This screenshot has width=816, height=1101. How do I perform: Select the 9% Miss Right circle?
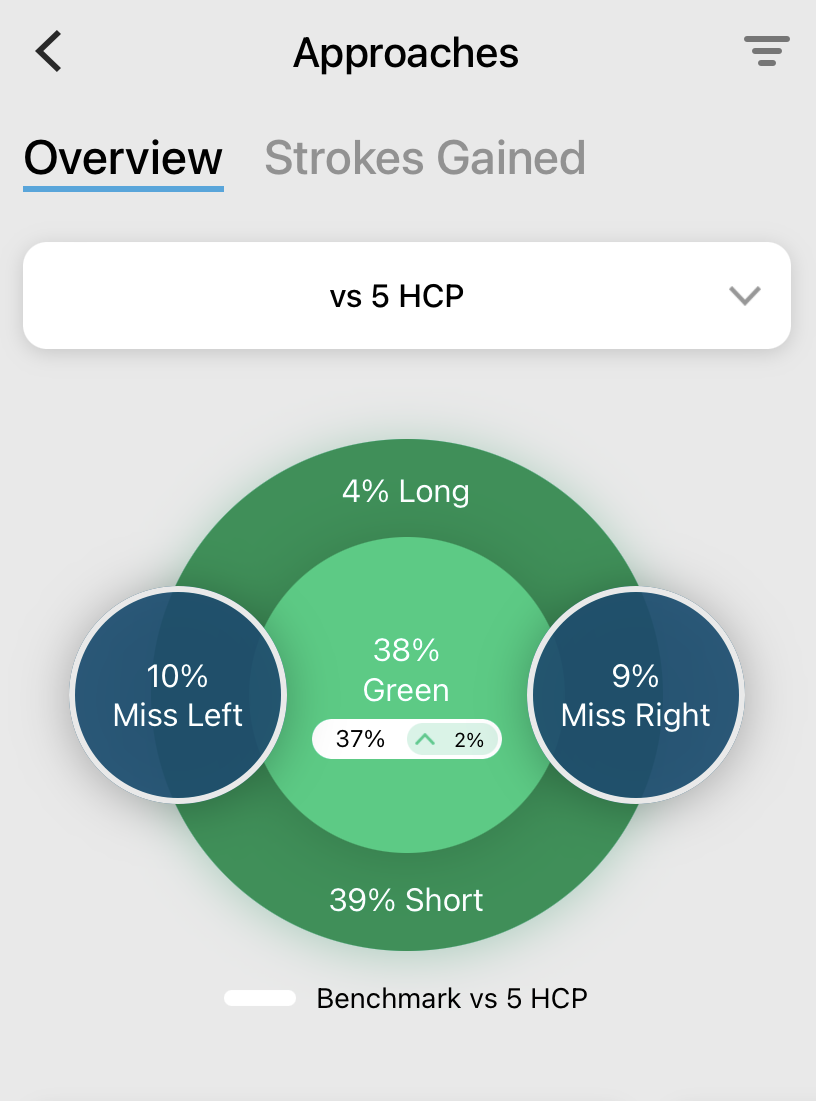(635, 694)
